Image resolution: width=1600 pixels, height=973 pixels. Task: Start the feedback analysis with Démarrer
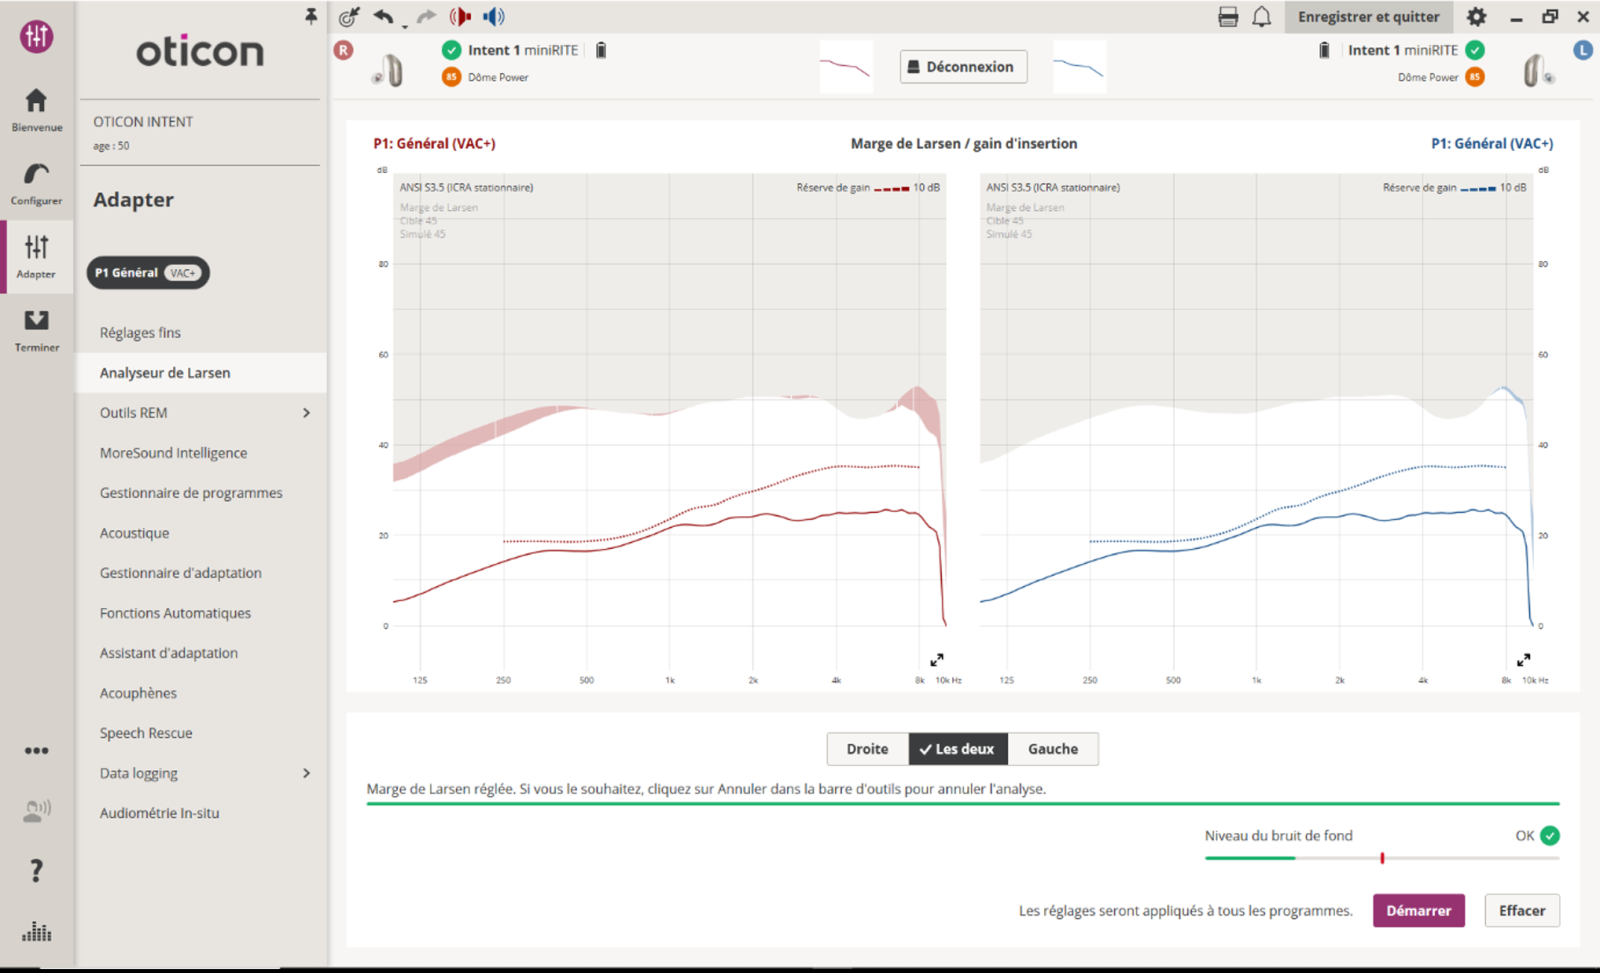click(1418, 910)
